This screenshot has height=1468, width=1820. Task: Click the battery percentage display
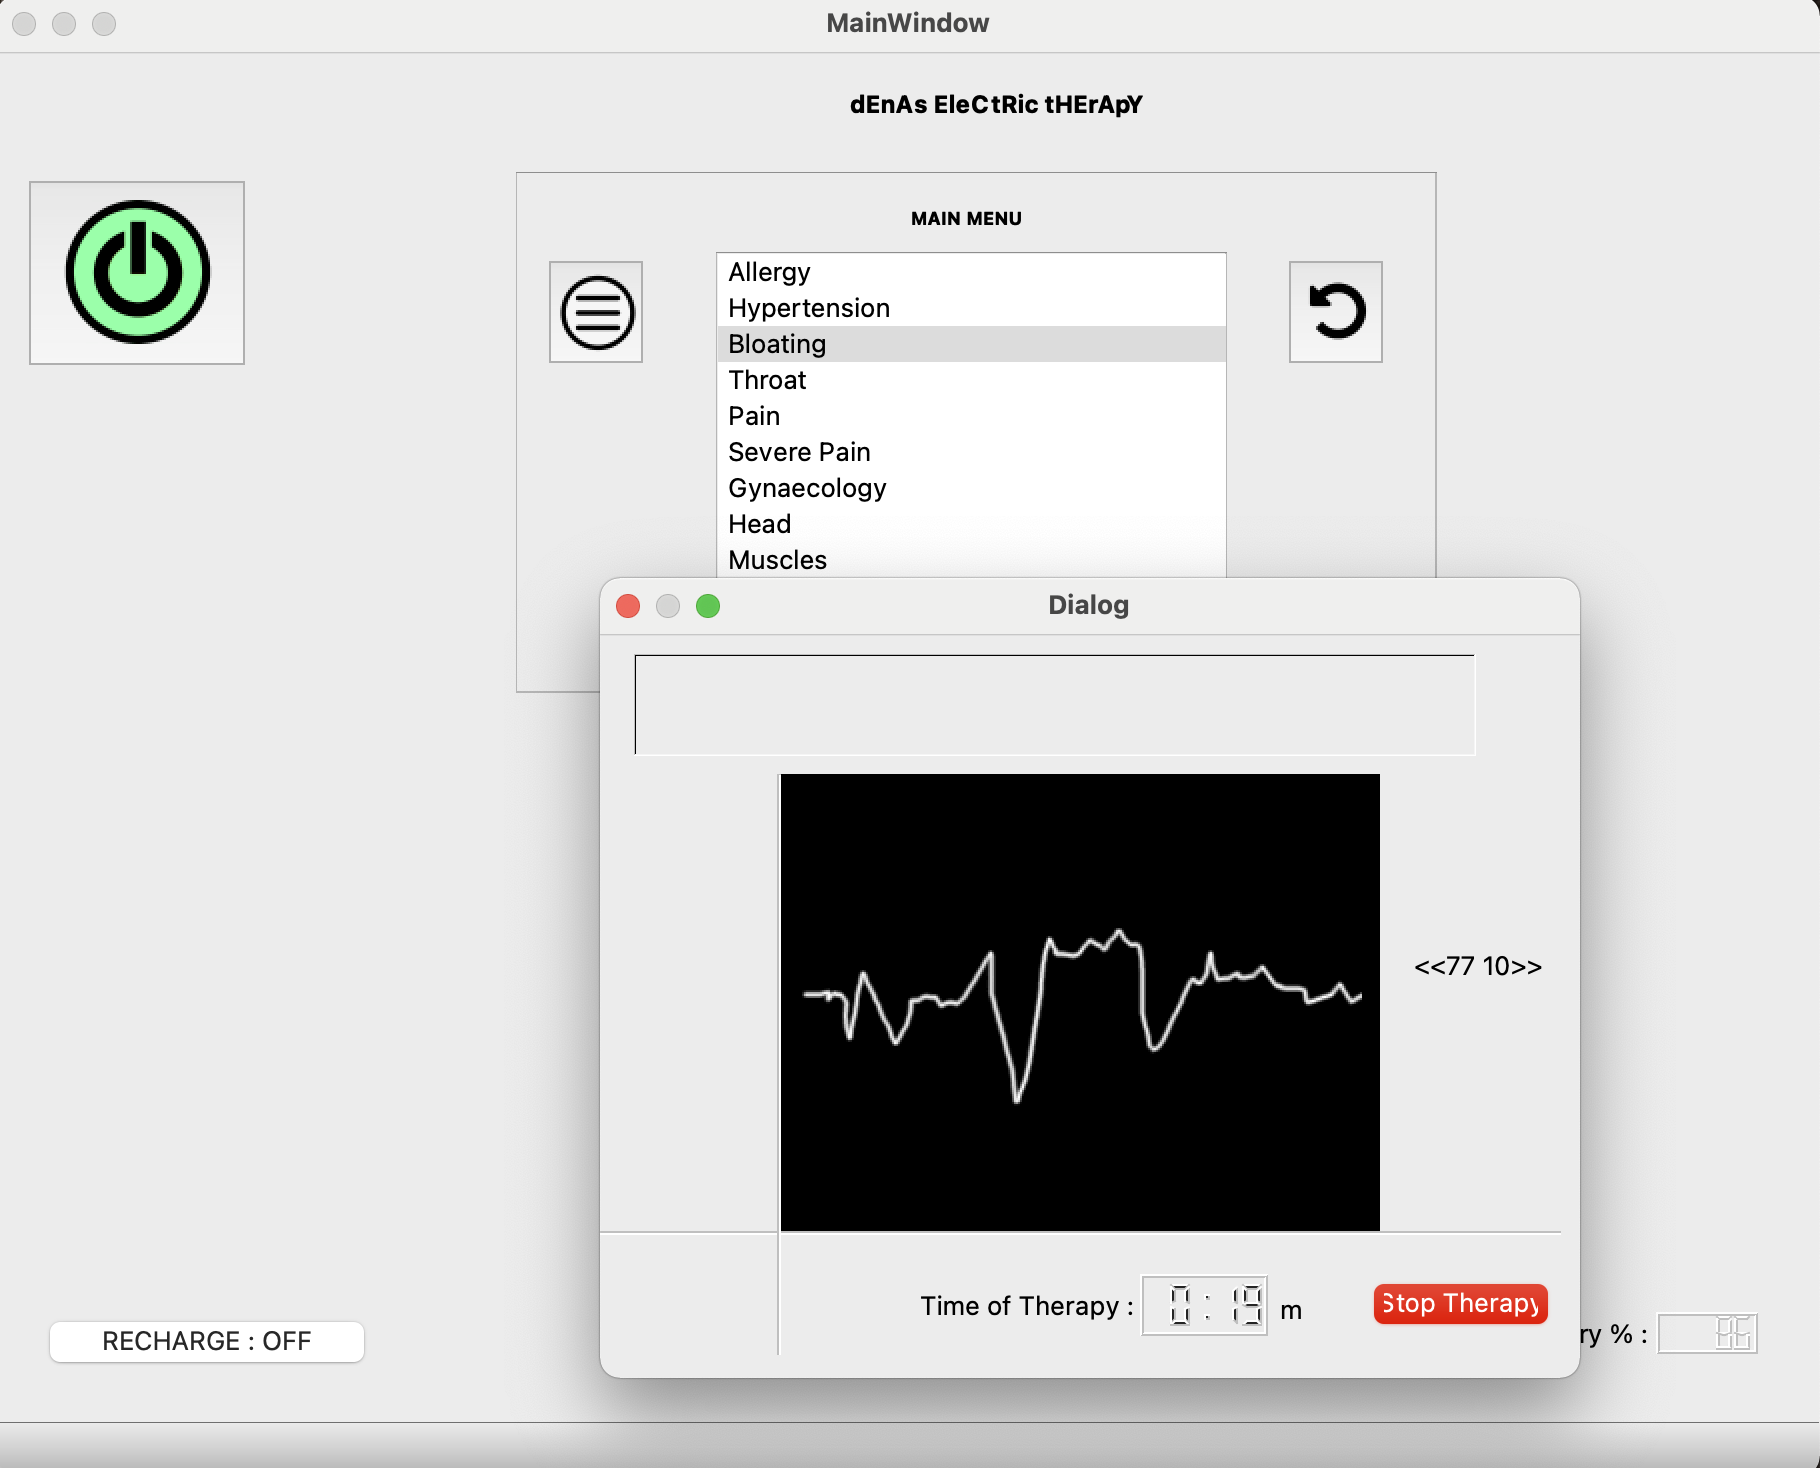1707,1332
